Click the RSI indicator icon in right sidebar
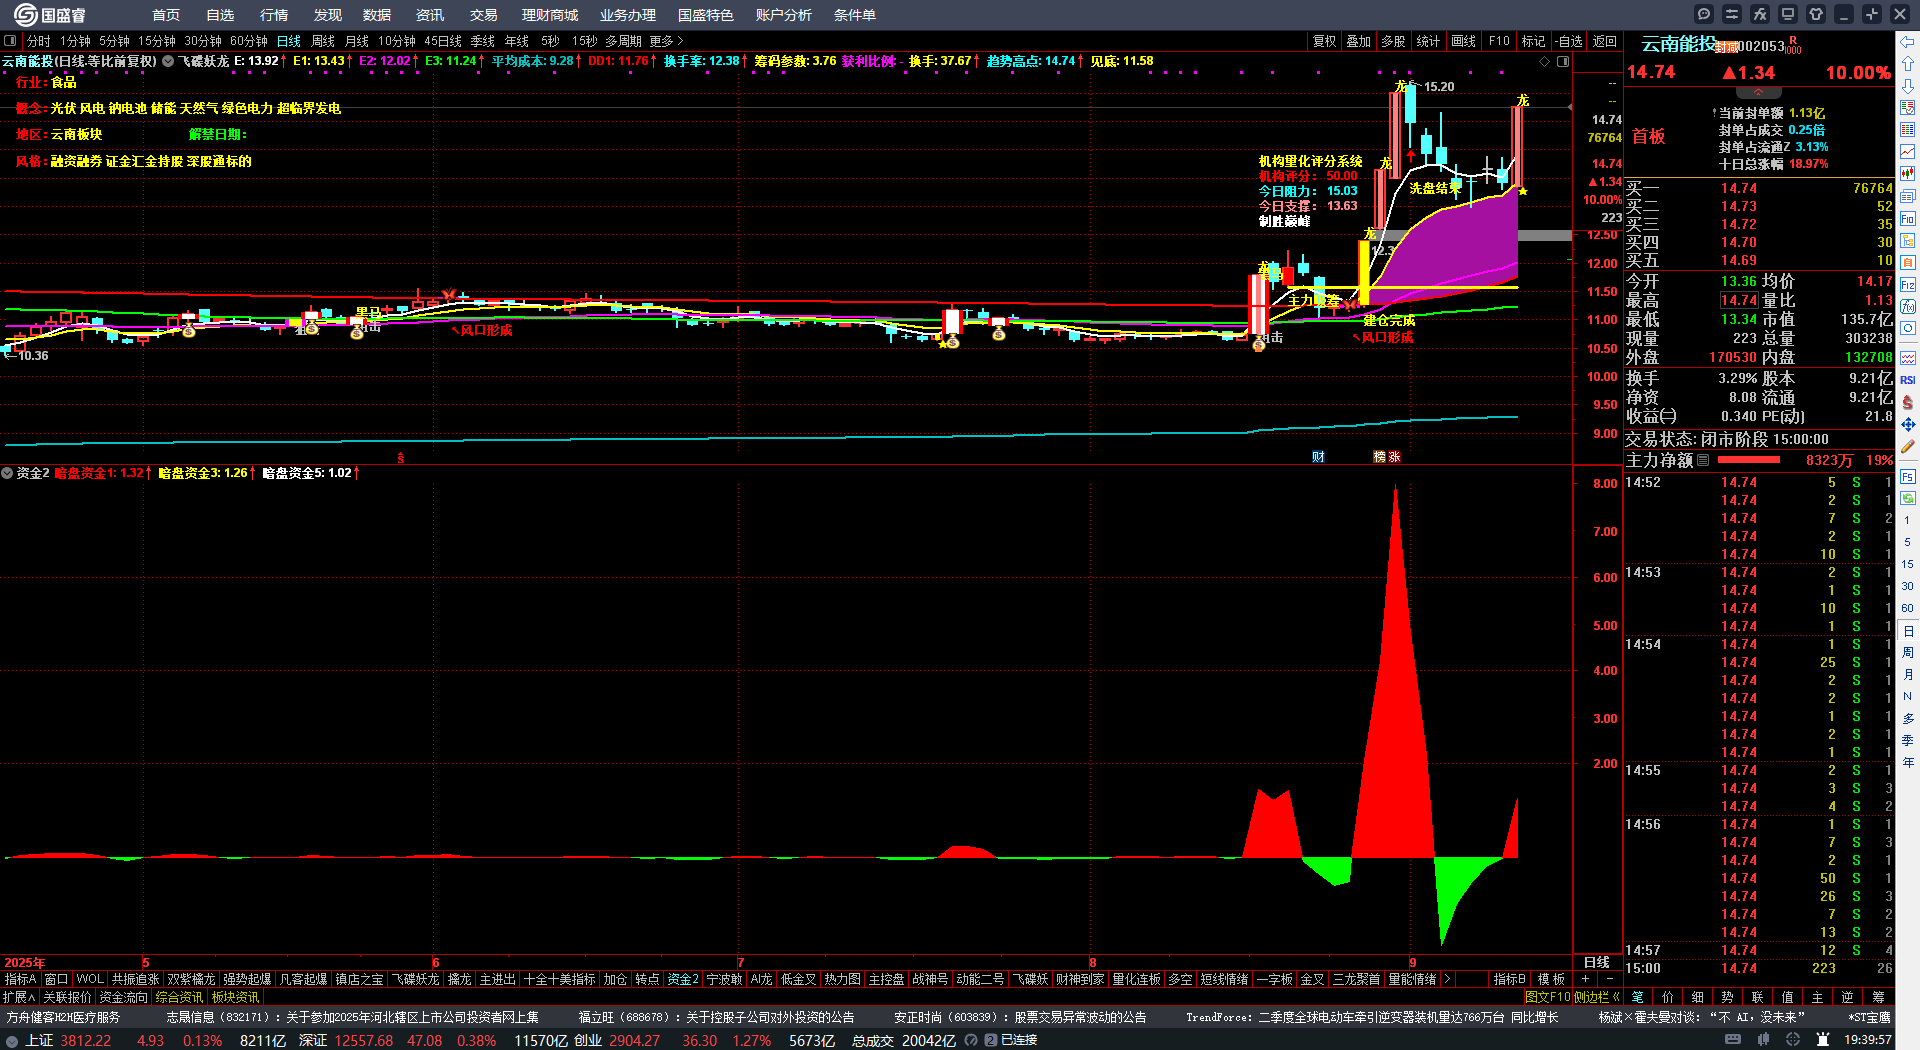1920x1050 pixels. tap(1908, 380)
